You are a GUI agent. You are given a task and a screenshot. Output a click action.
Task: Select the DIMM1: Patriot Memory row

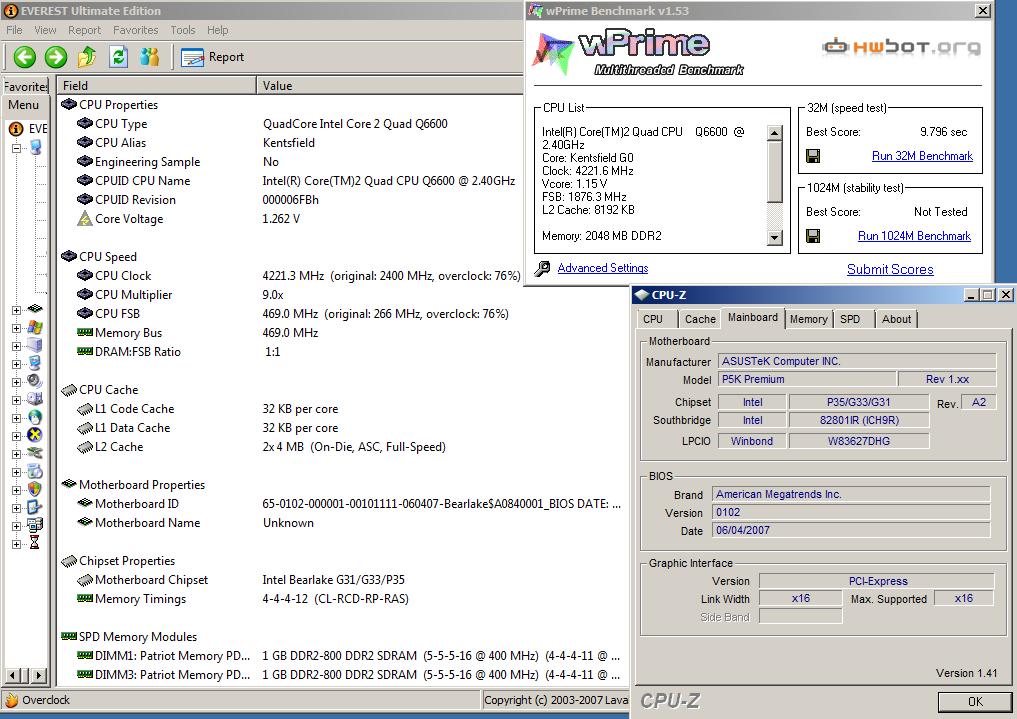click(x=342, y=656)
